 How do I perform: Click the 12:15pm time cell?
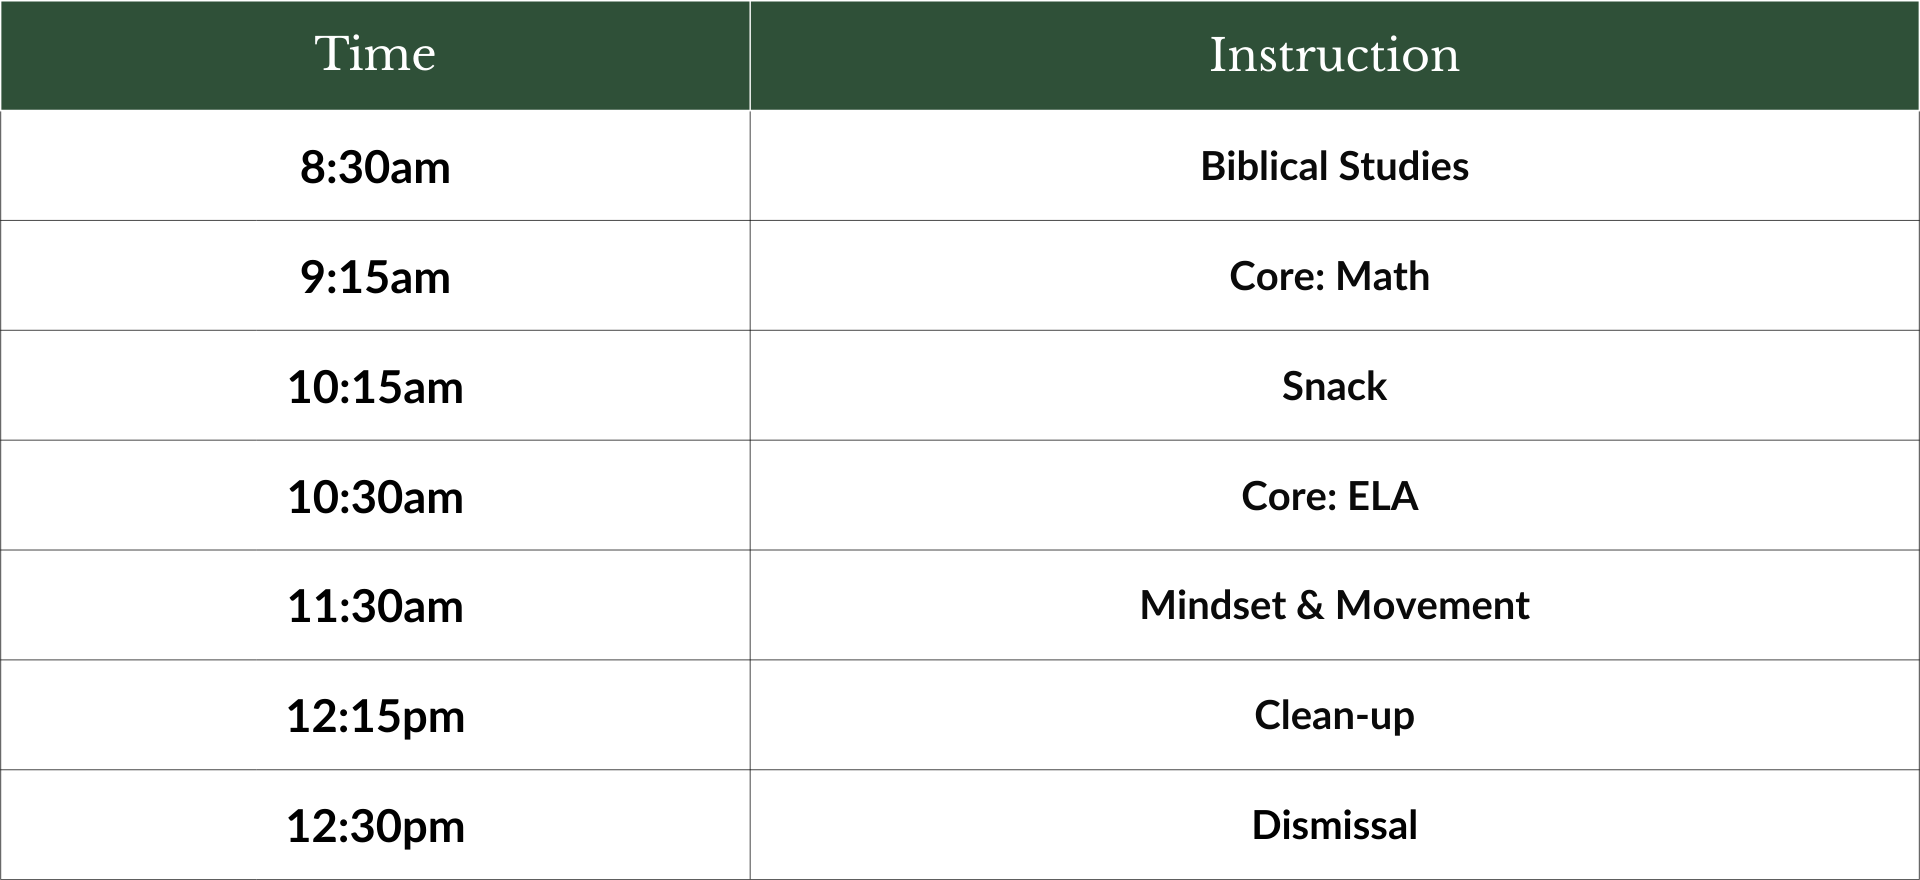pos(375,715)
